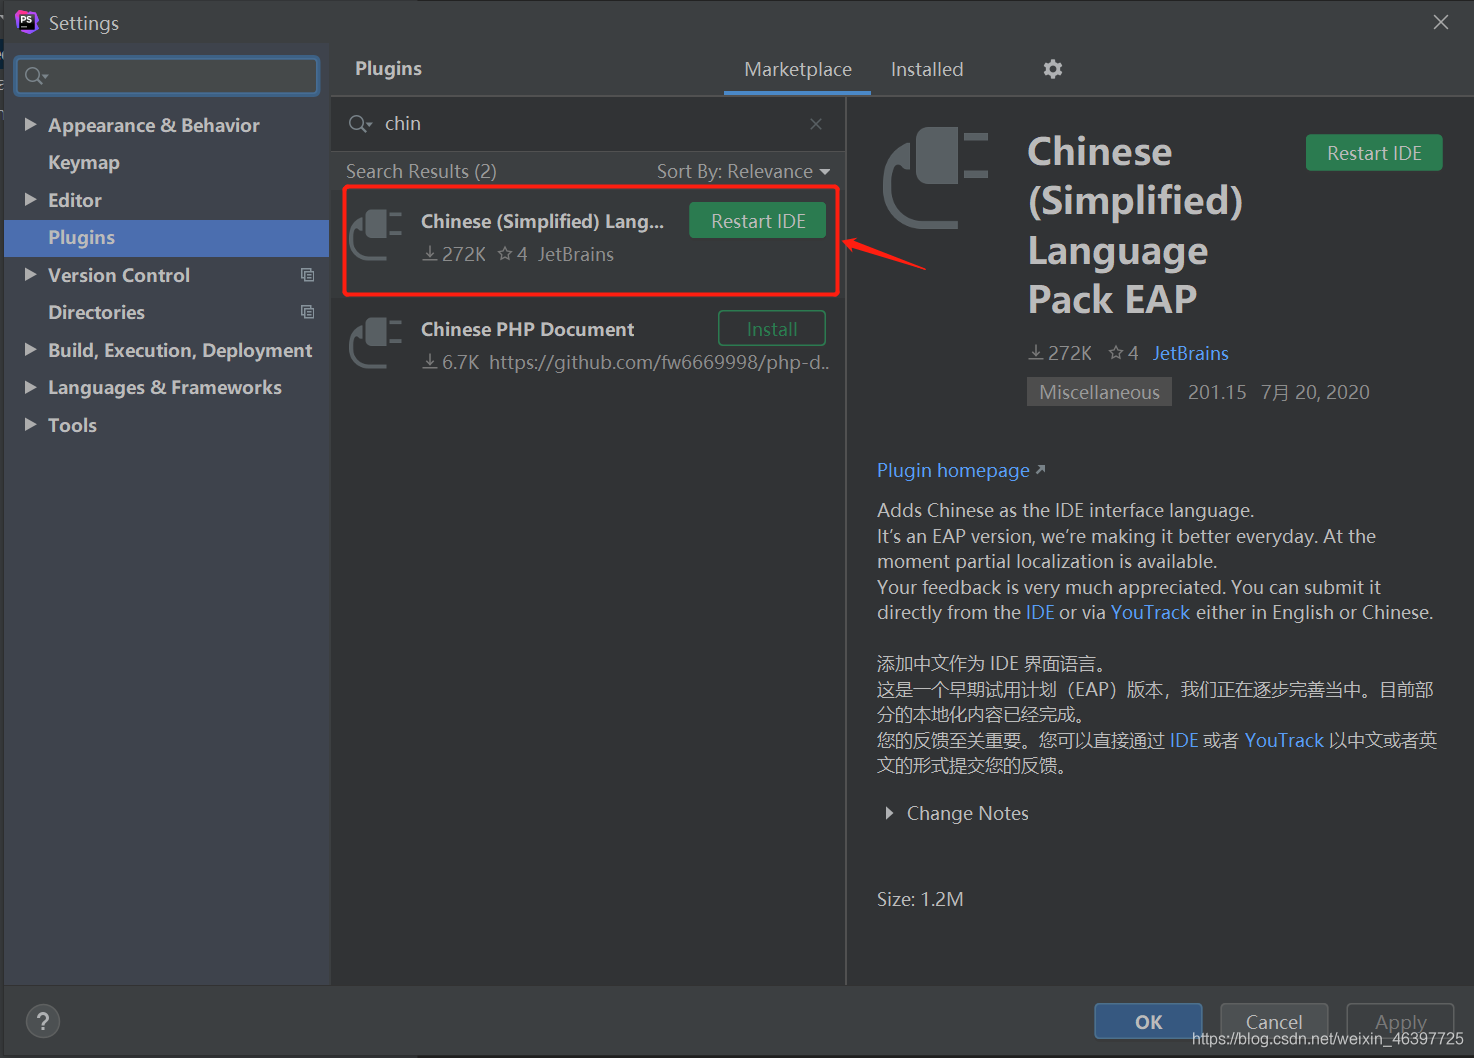Click the magnifier icon in settings search
Viewport: 1474px width, 1058px height.
36,76
